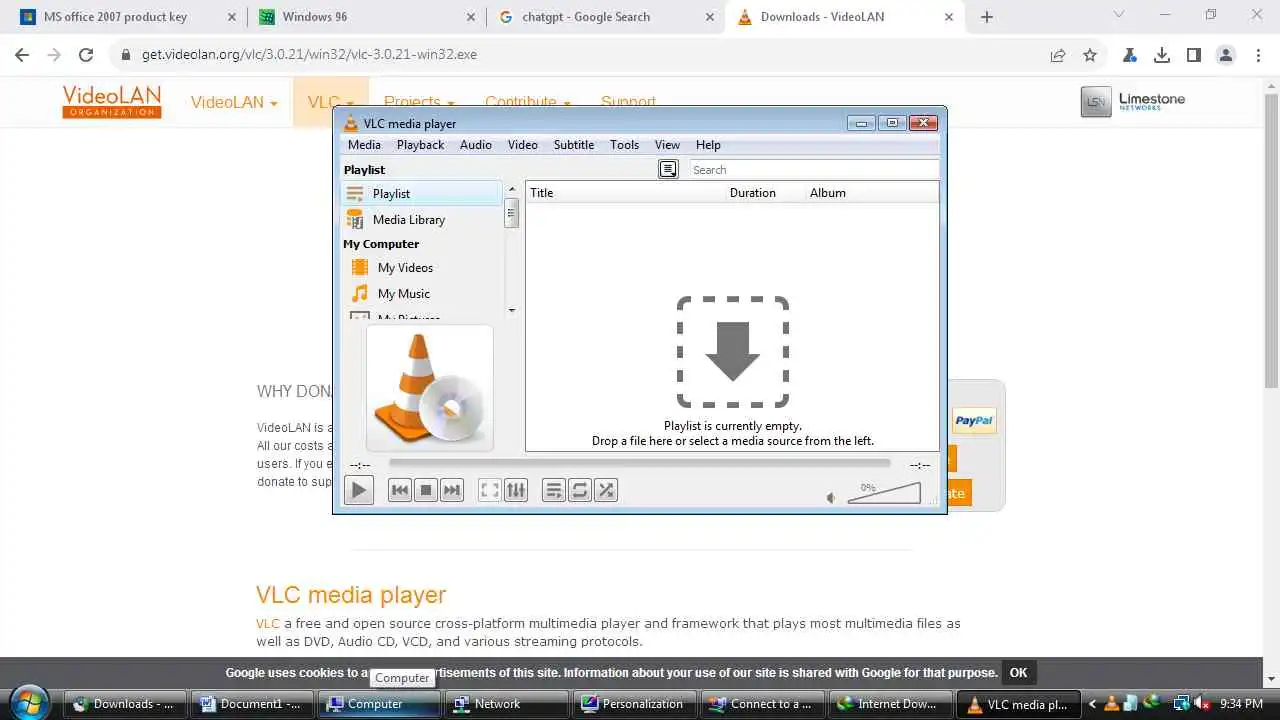Open a new Chrome tab
The height and width of the screenshot is (720, 1280).
[987, 17]
